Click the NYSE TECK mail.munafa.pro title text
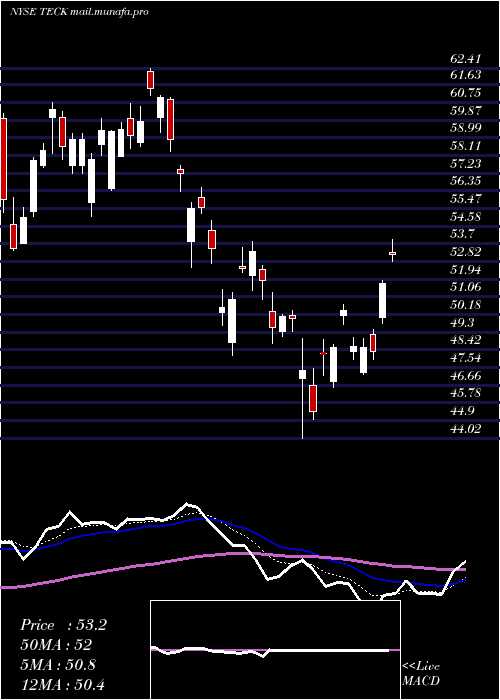 coord(79,12)
